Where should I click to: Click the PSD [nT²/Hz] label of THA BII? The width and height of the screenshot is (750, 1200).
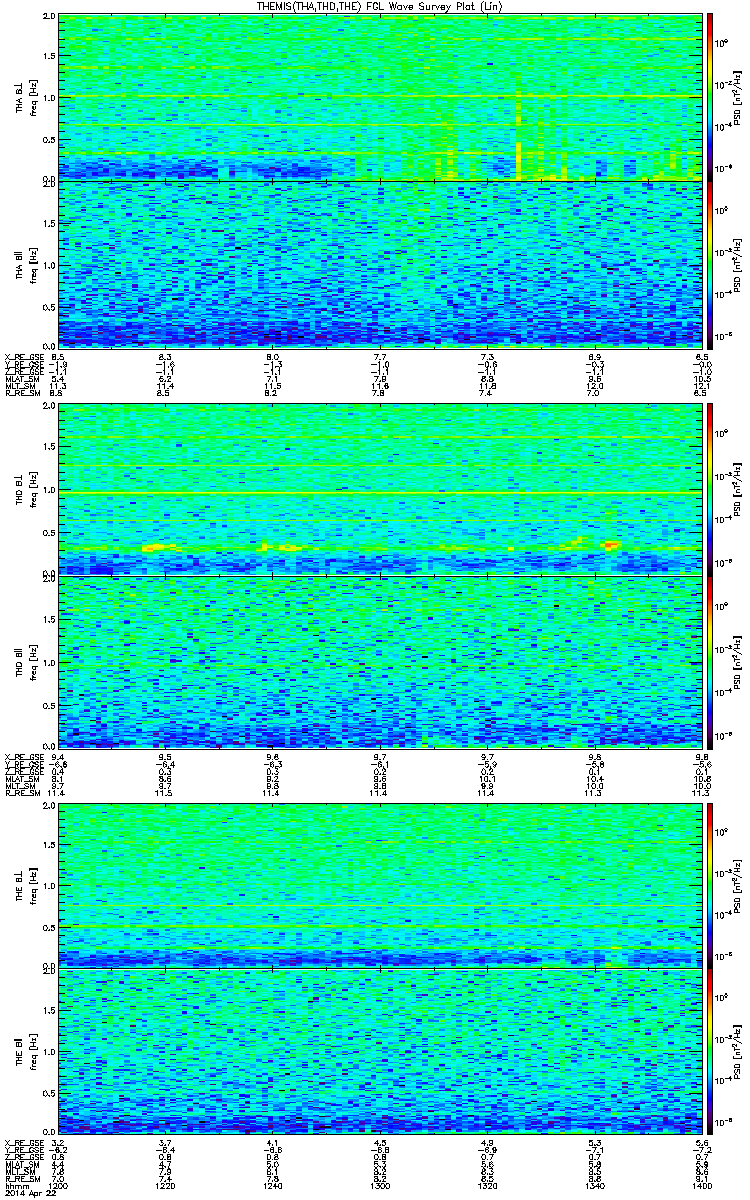[738, 264]
